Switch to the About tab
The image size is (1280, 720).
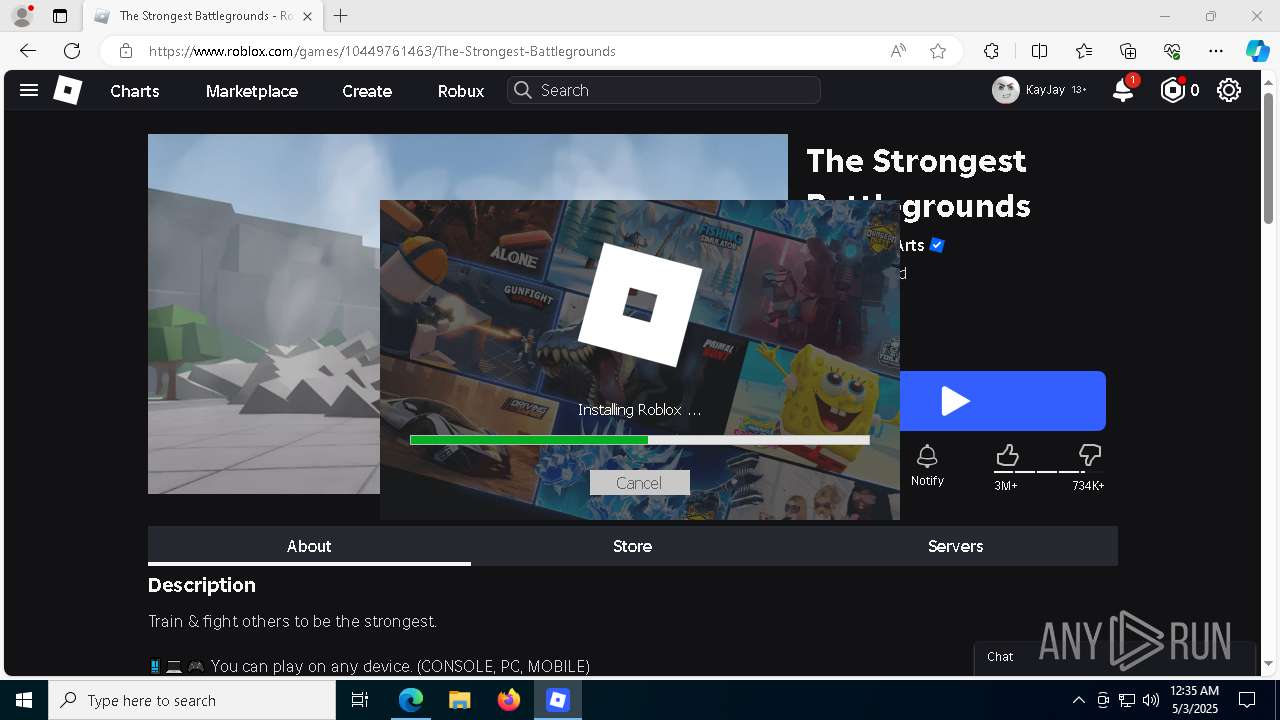tap(309, 546)
